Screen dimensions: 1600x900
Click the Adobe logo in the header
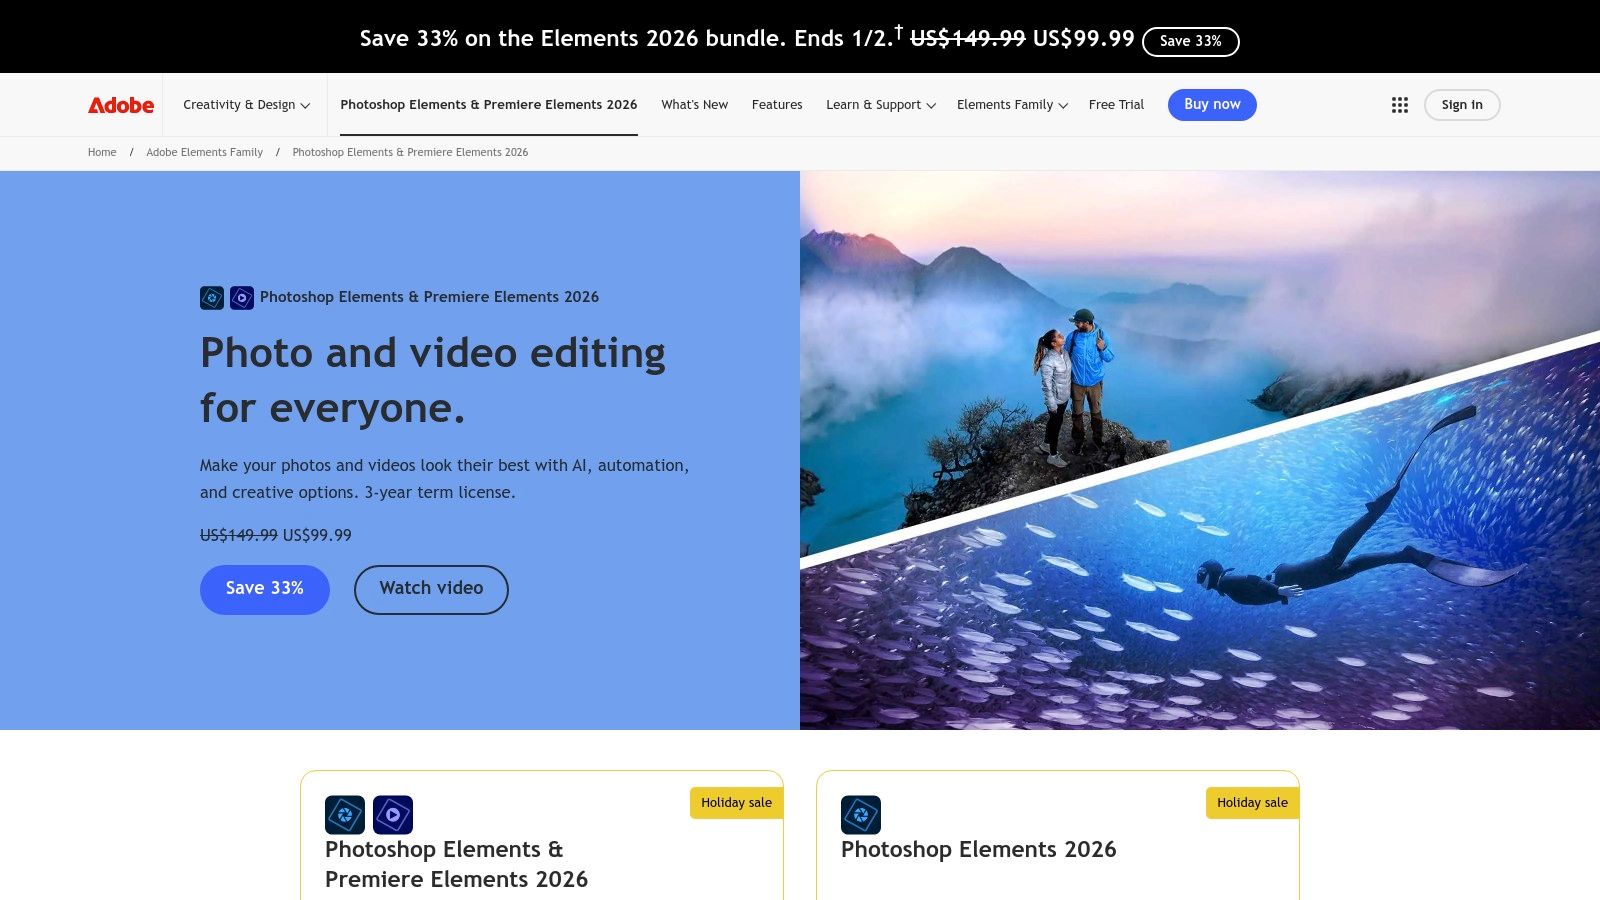point(119,104)
